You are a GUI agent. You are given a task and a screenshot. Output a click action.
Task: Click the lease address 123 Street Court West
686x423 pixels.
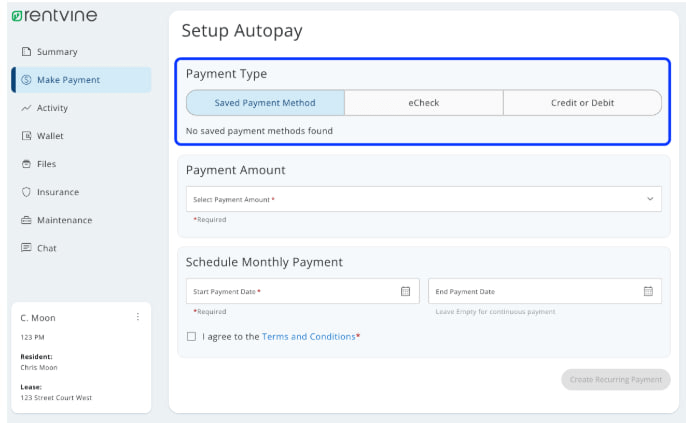[x=56, y=398]
